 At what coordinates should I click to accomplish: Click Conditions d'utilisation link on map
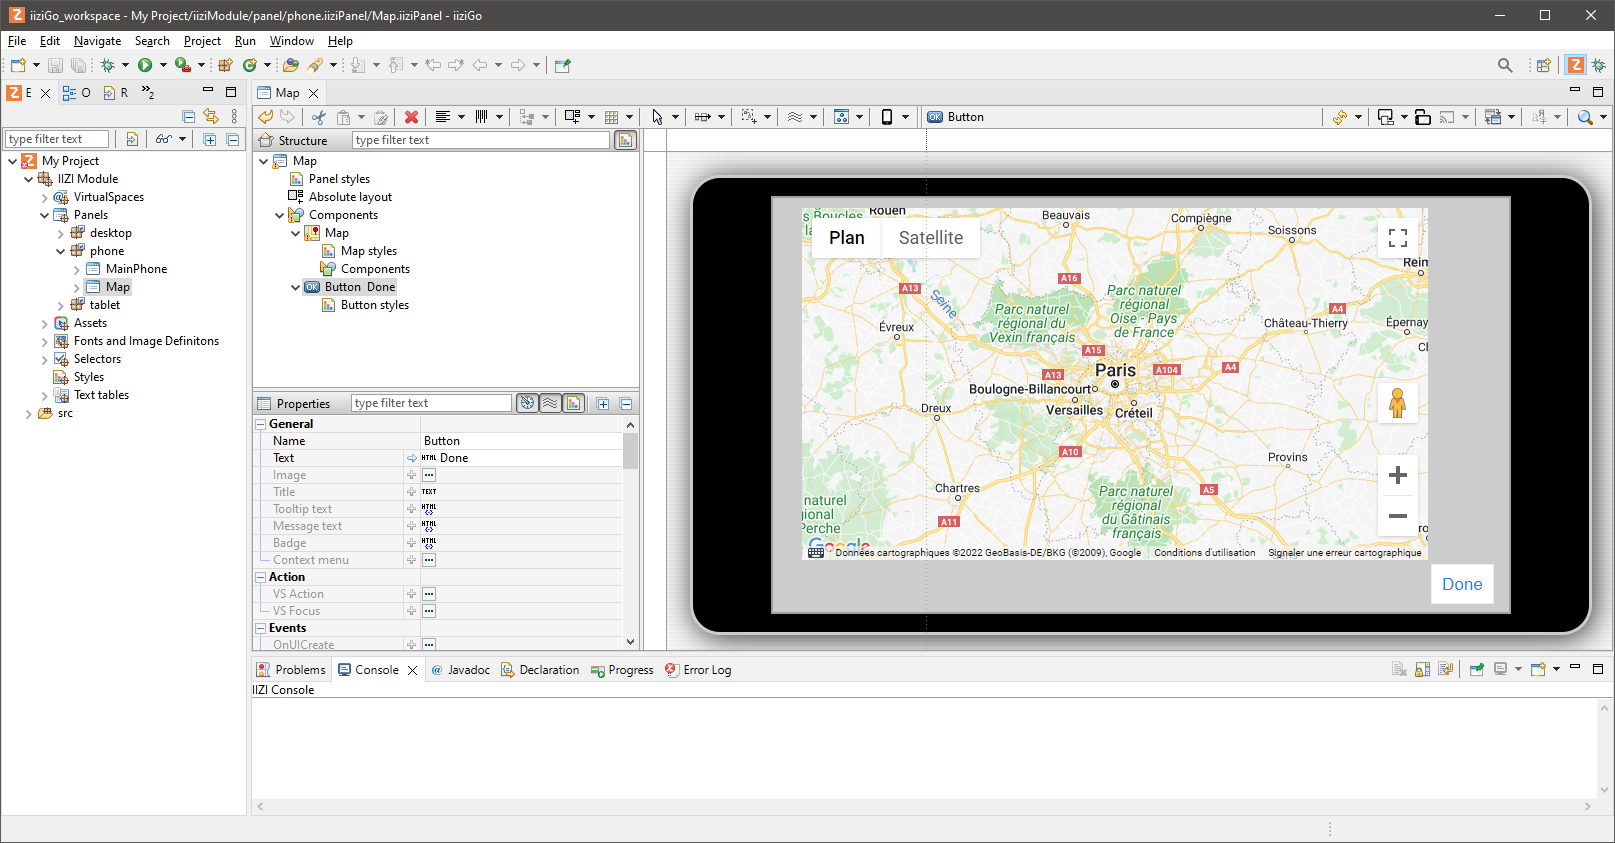click(1204, 552)
